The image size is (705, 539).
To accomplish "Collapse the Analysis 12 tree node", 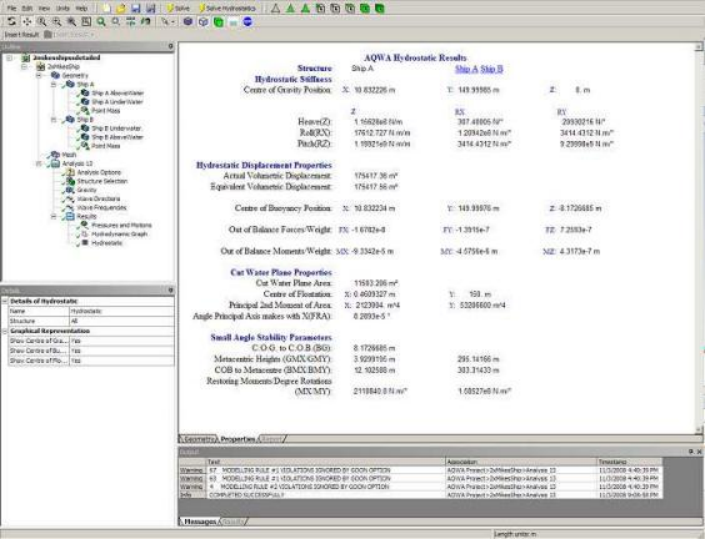I will 39,164.
